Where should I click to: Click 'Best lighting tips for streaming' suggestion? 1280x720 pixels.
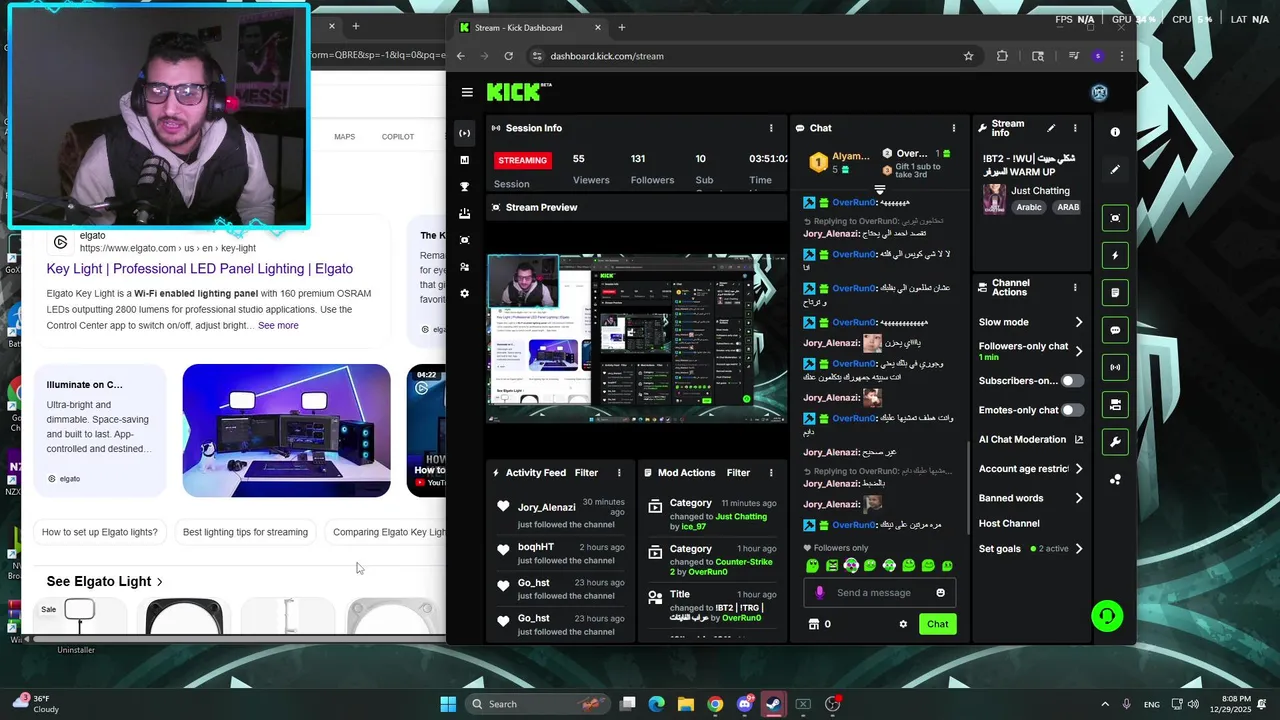click(x=245, y=533)
